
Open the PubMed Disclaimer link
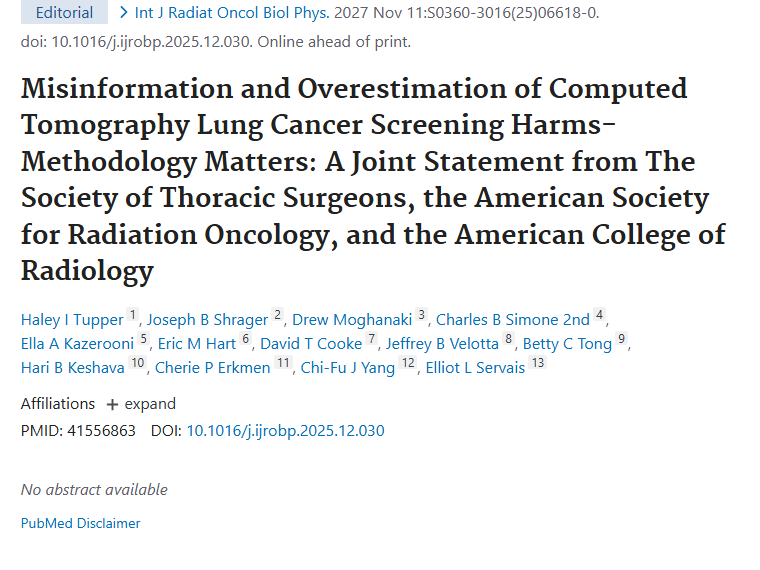click(81, 523)
